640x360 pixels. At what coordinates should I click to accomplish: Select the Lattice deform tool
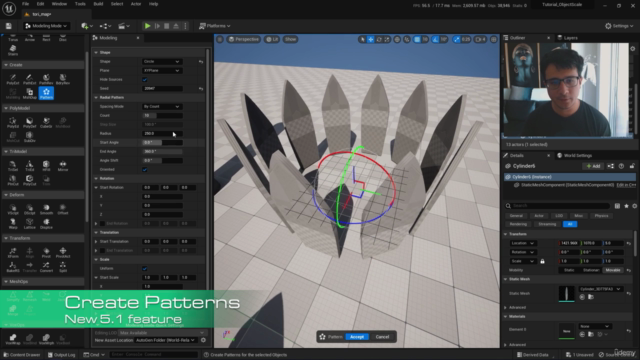point(29,224)
